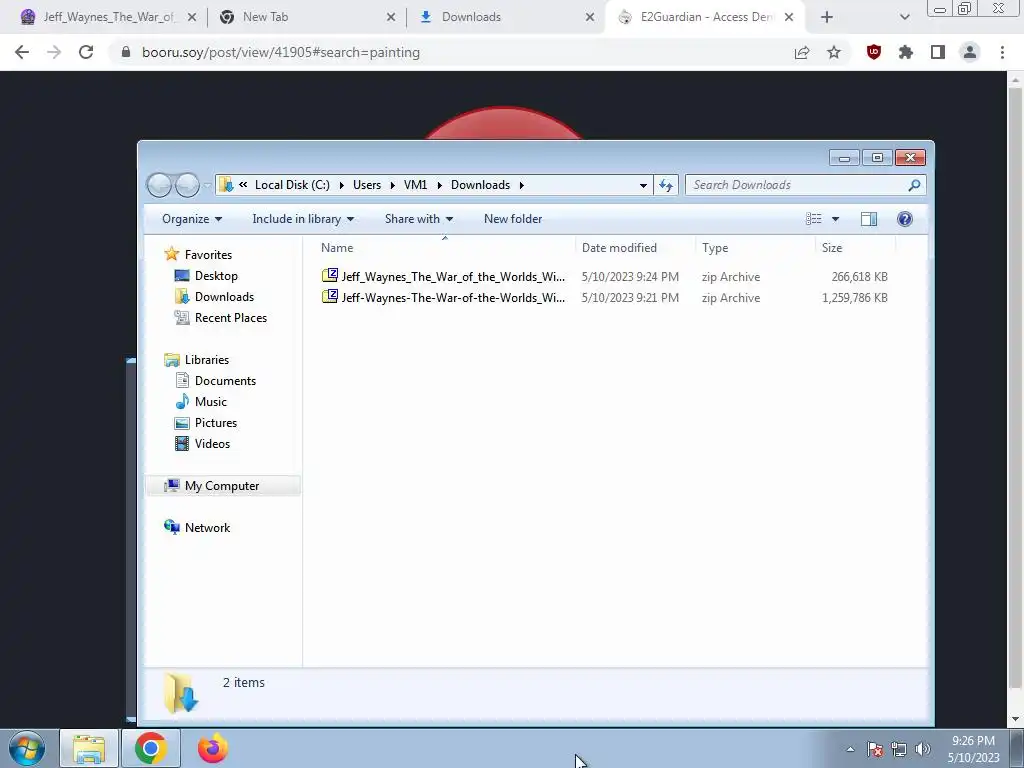Screen dimensions: 1024x768
Task: Click Users in the address breadcrumb
Action: (367, 185)
